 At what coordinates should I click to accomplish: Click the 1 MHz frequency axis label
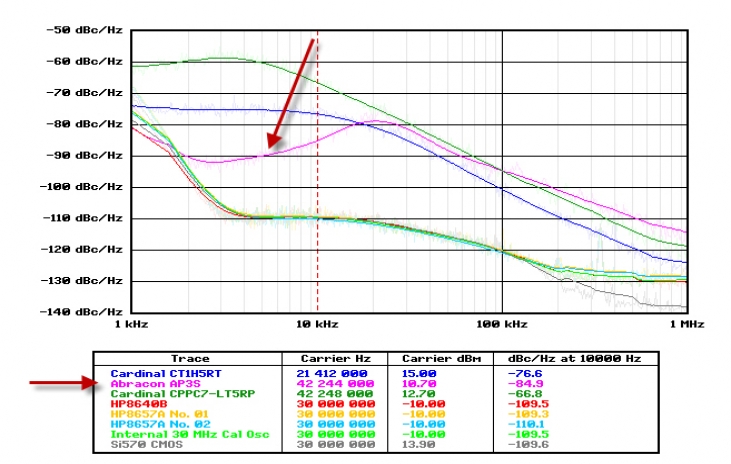(686, 324)
